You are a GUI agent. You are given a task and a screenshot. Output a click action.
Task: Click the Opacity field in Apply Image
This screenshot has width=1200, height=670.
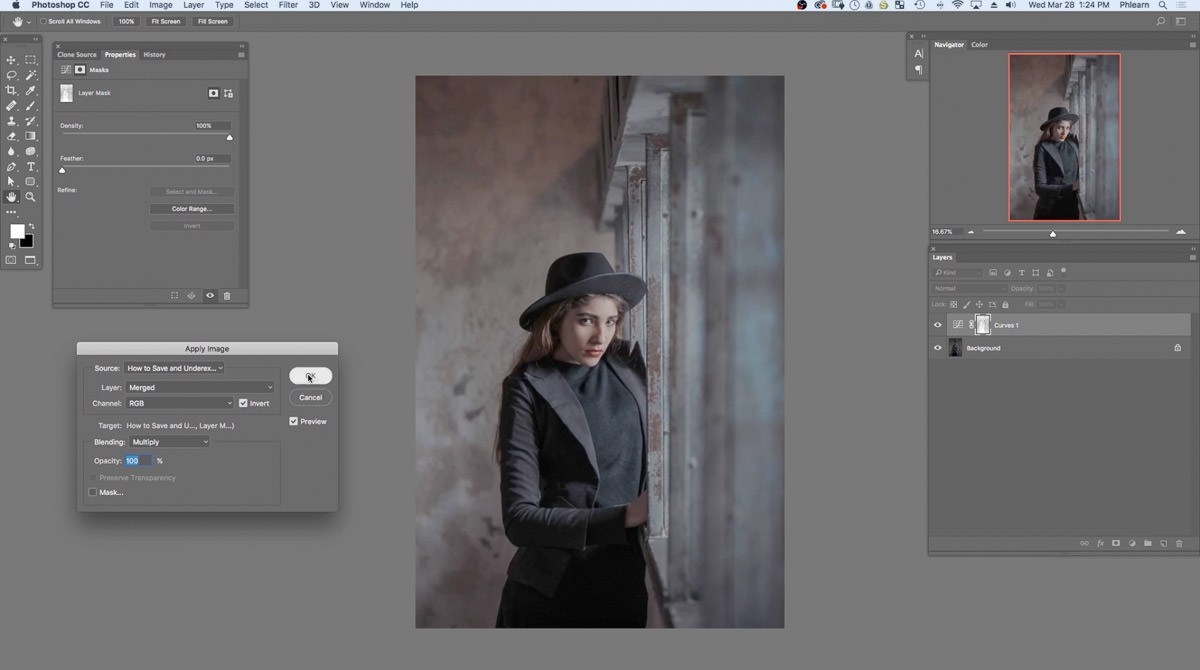[x=138, y=461]
